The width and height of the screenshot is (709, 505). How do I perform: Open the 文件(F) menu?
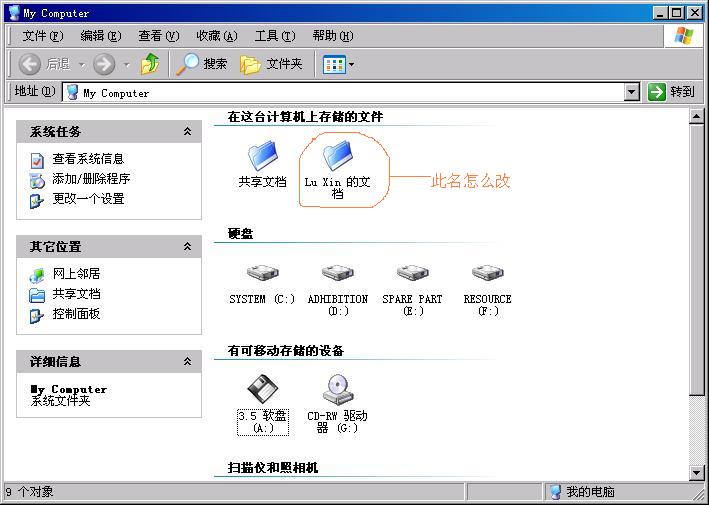click(x=43, y=36)
